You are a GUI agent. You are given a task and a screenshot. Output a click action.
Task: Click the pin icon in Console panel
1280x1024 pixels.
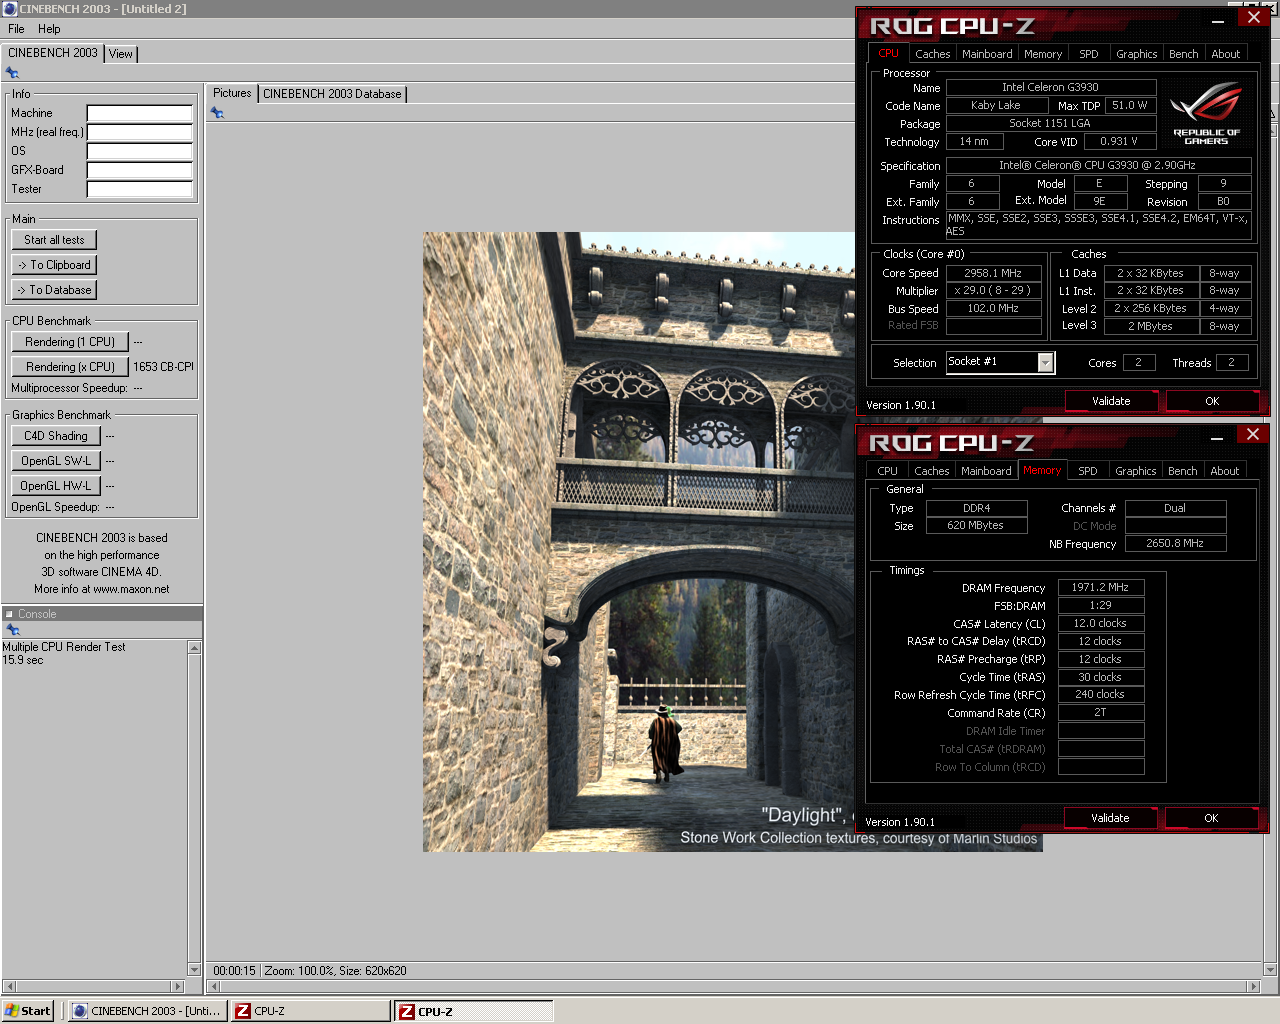click(13, 630)
